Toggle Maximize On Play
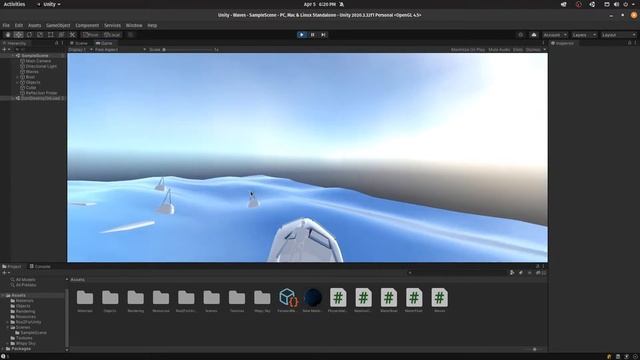Image resolution: width=640 pixels, height=360 pixels. [468, 50]
